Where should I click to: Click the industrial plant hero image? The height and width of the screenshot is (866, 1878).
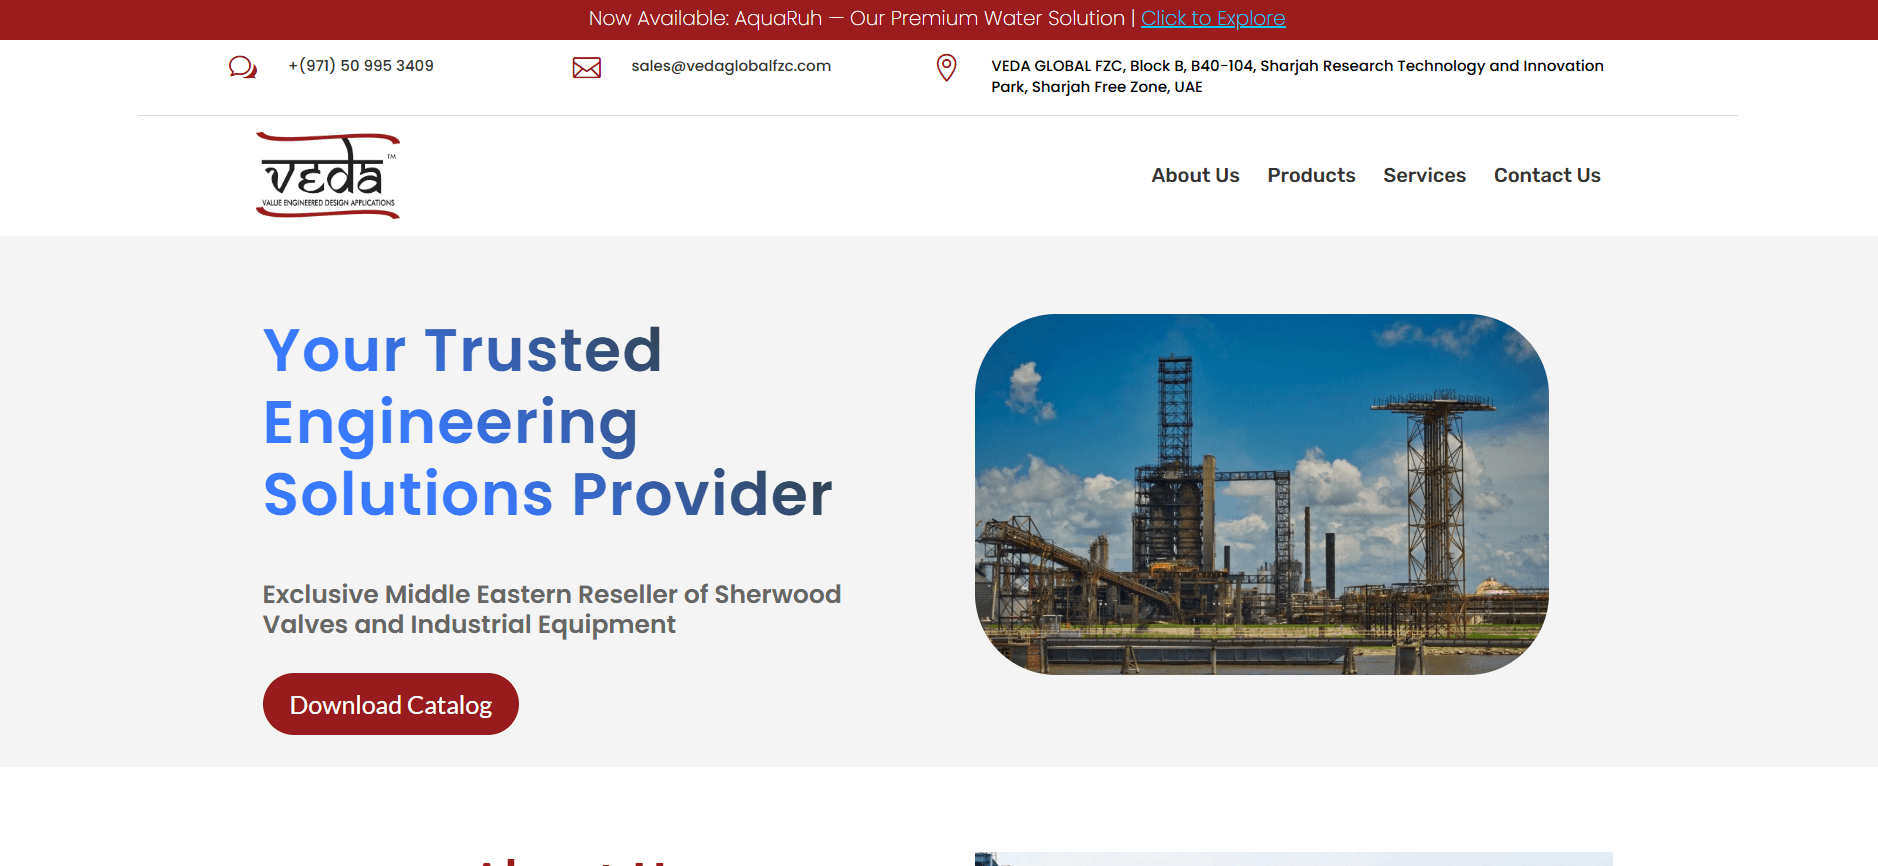[x=1262, y=494]
